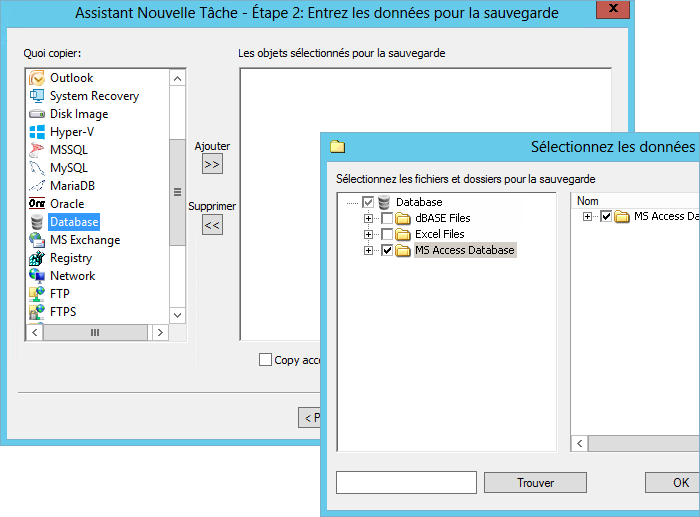The image size is (700, 517).
Task: Click the search text field beside Trouver
Action: [x=406, y=483]
